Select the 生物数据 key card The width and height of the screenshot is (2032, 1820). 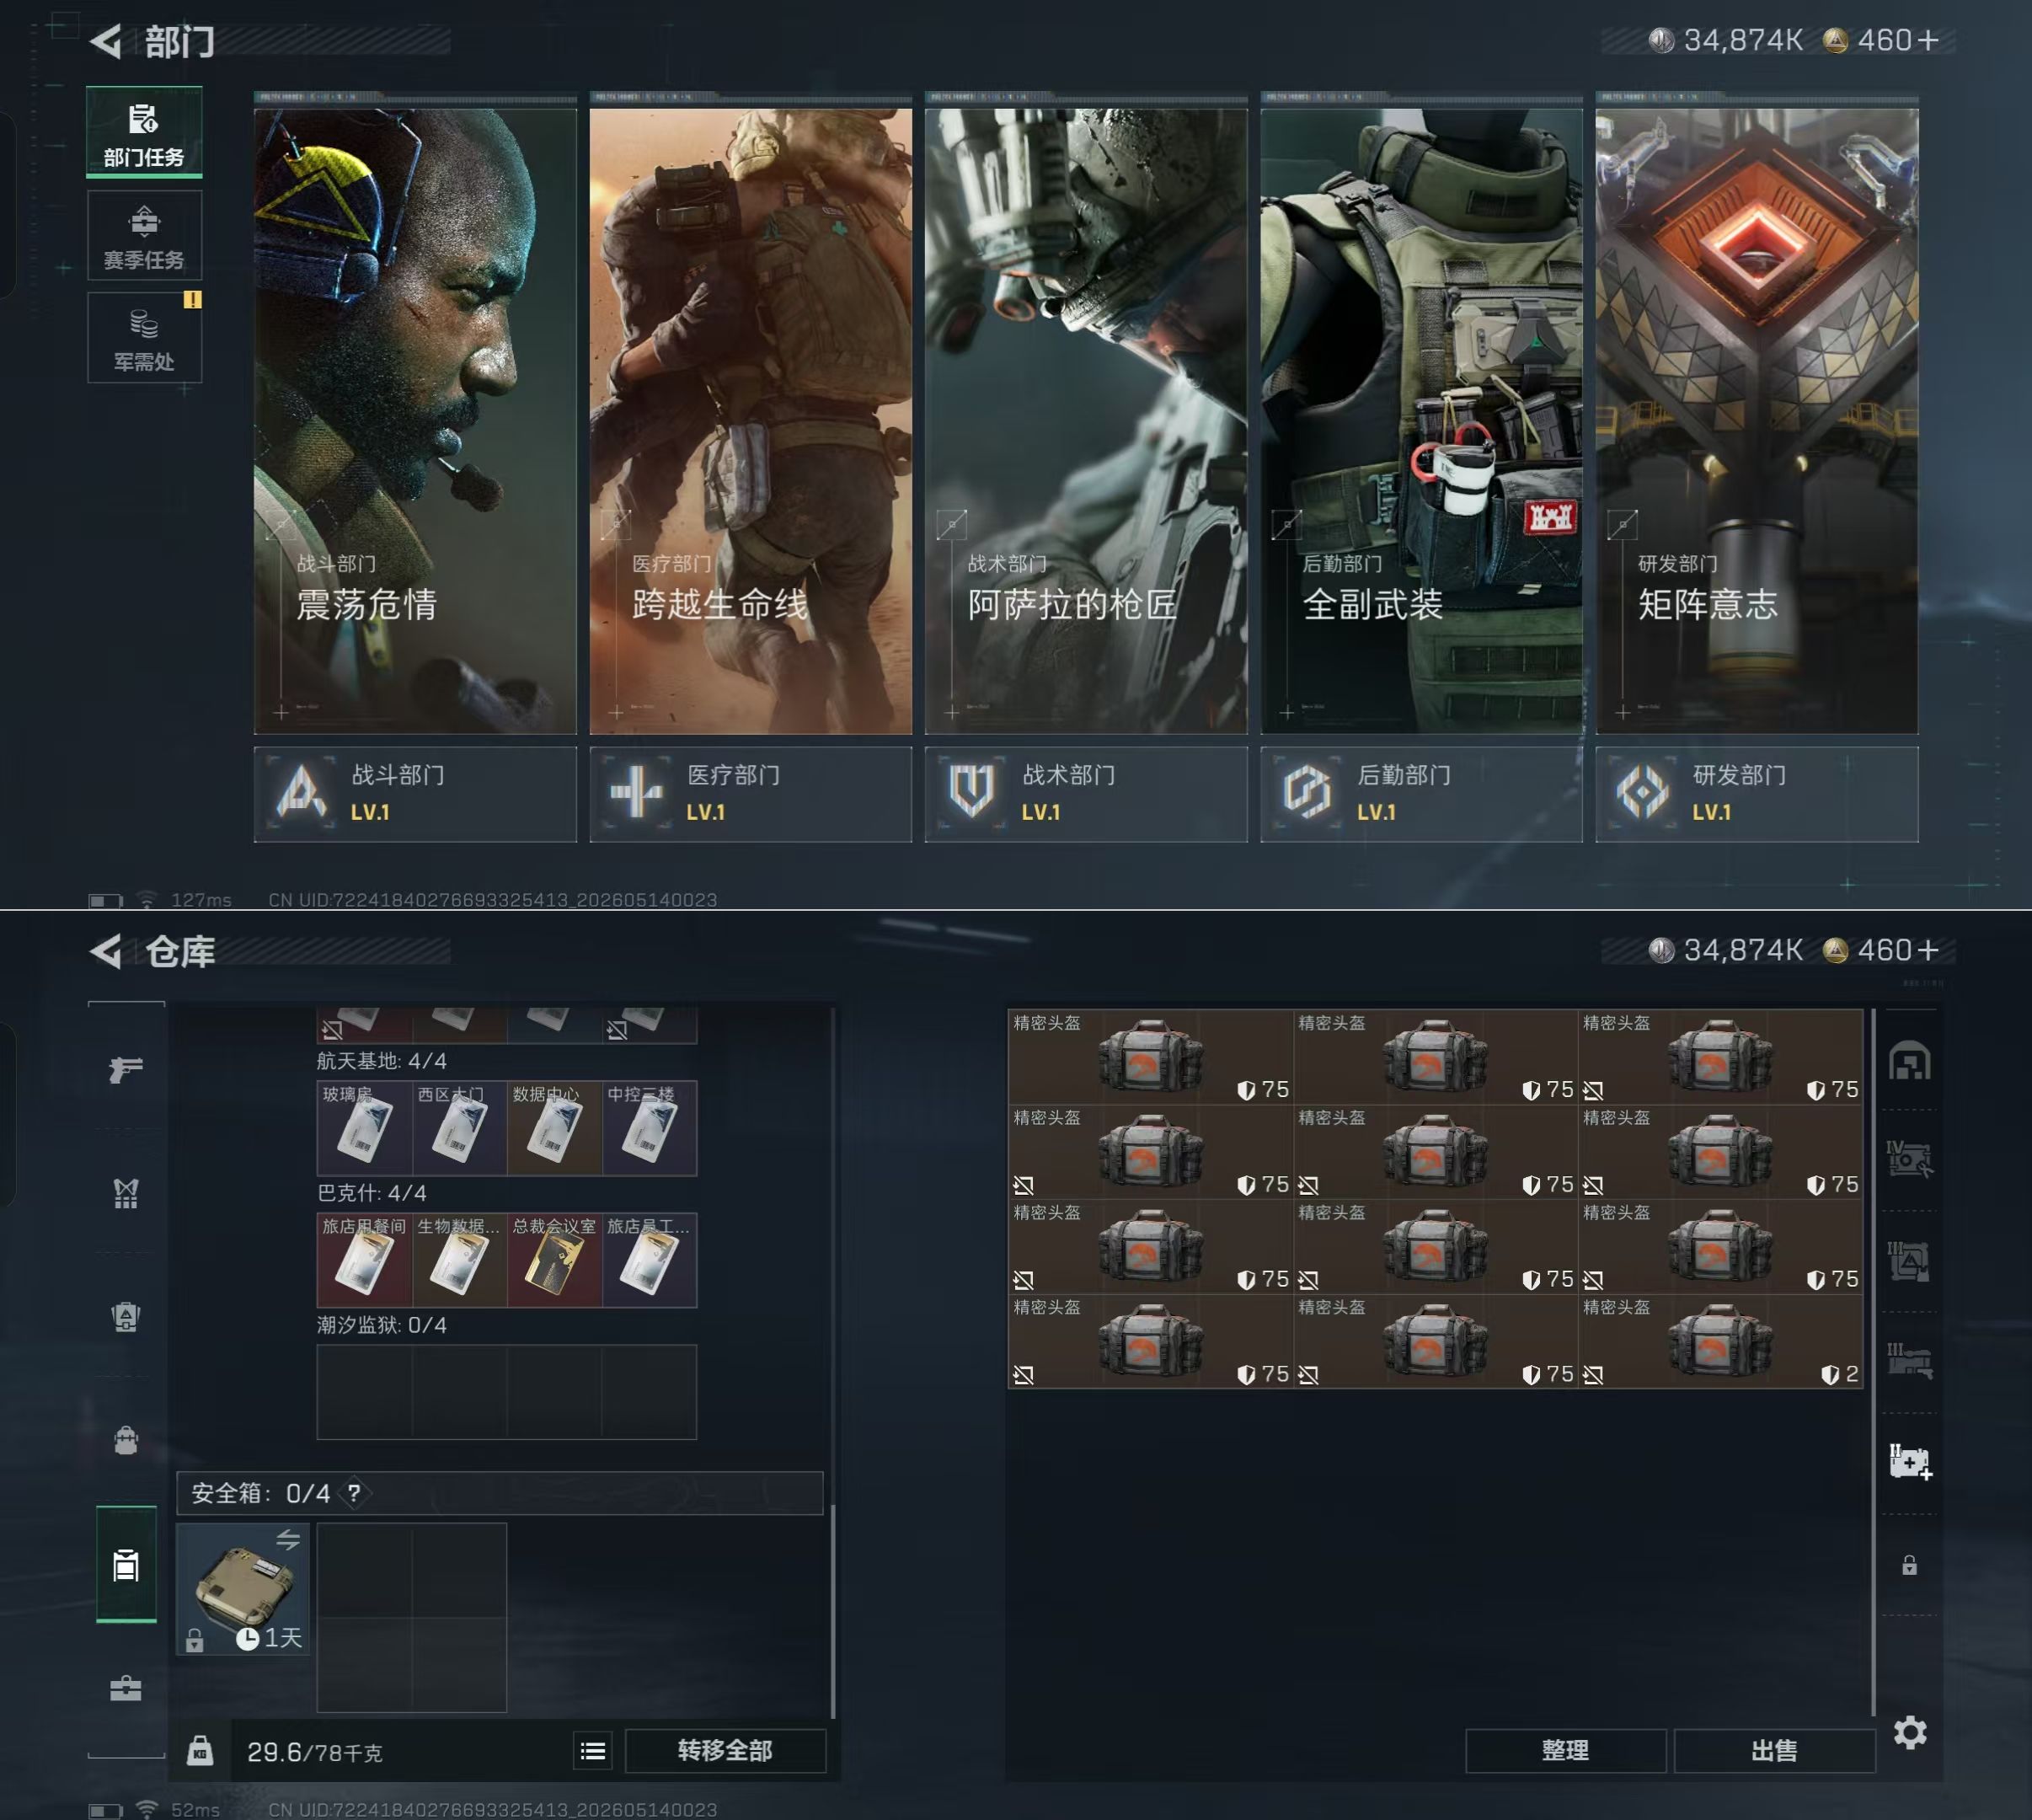[x=459, y=1260]
